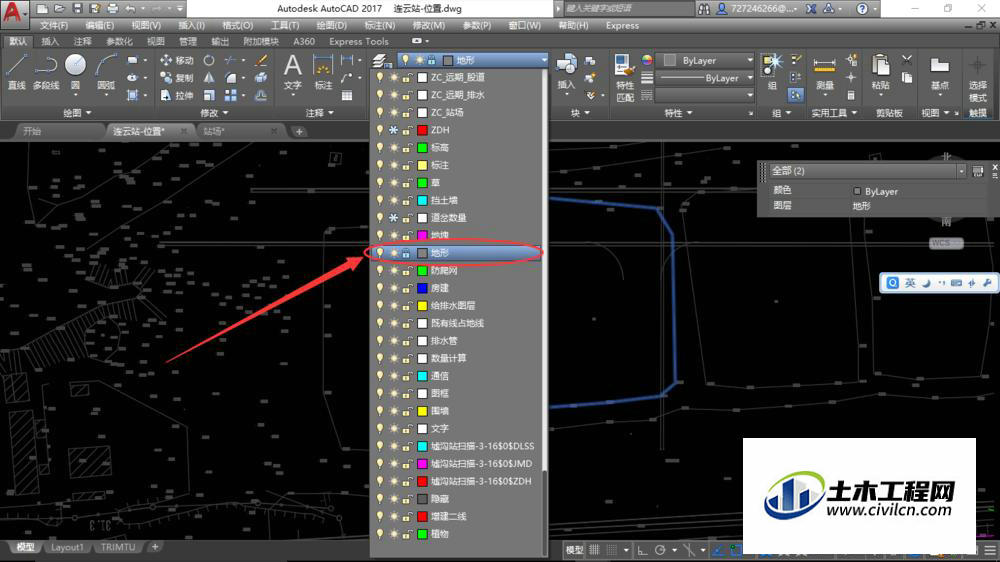Click the Save icon in quick access toolbar
This screenshot has width=1000, height=562.
point(77,9)
